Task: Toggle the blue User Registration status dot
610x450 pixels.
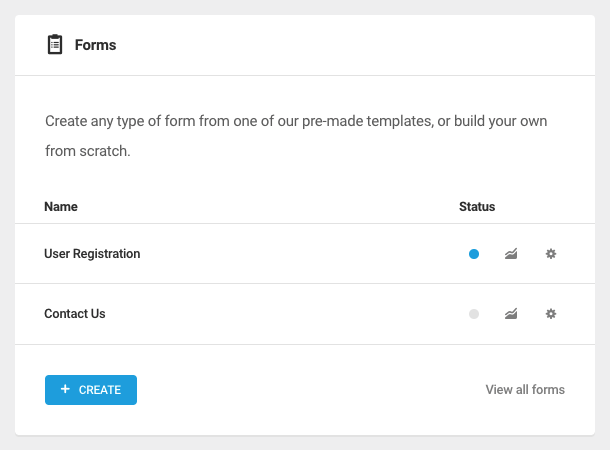Action: (x=474, y=254)
